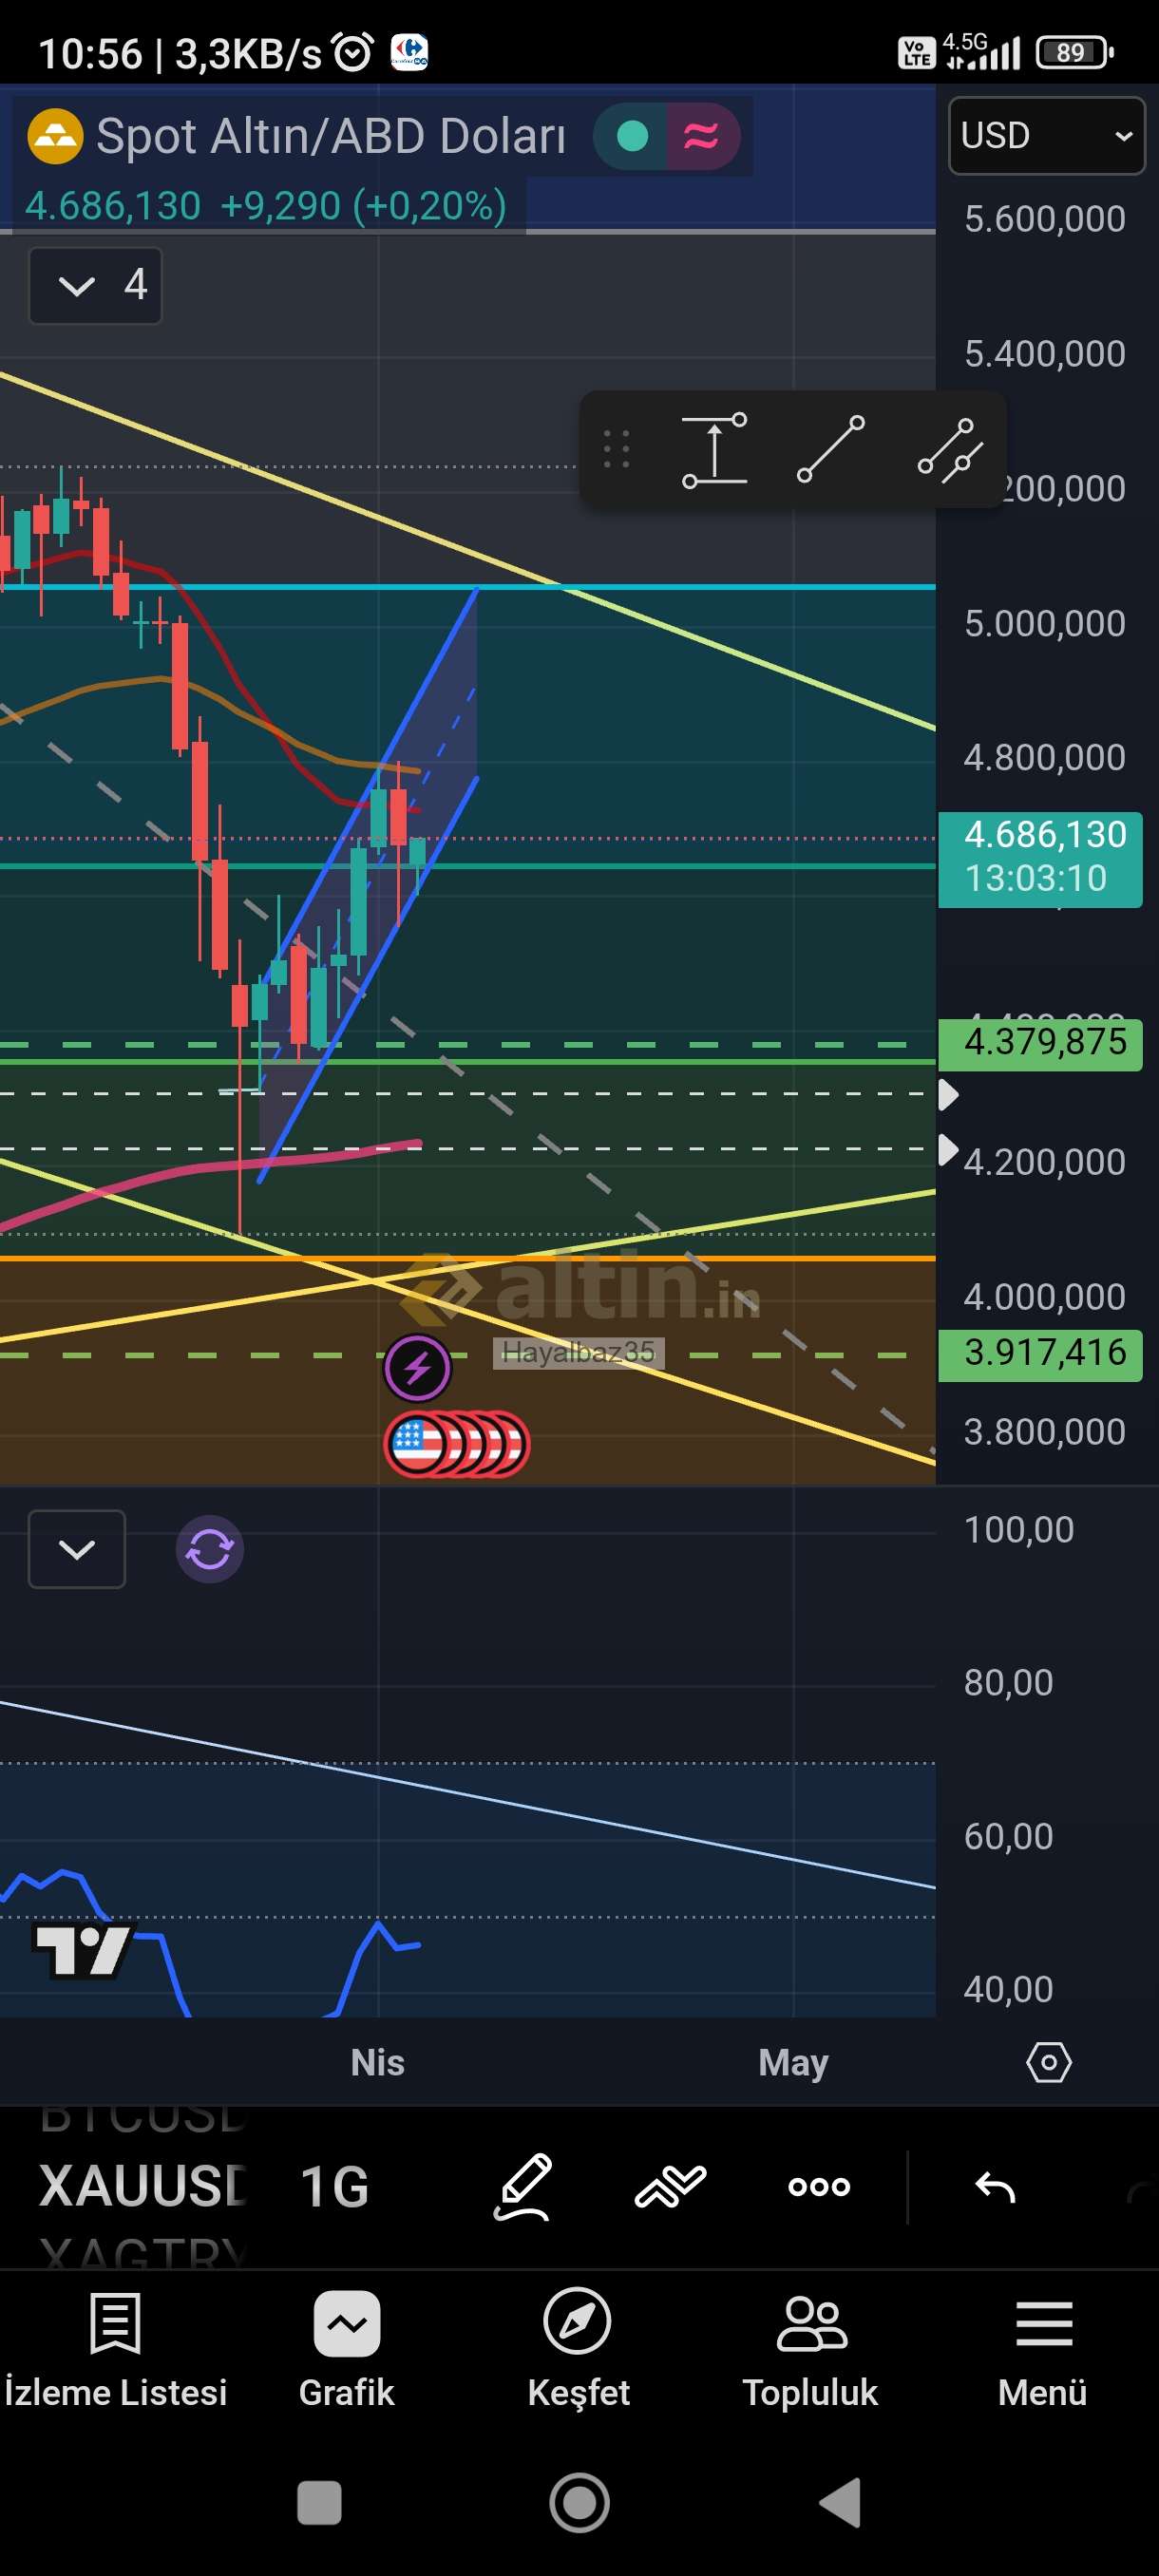
Task: Collapse the lower indicator pane chevron
Action: point(77,1549)
